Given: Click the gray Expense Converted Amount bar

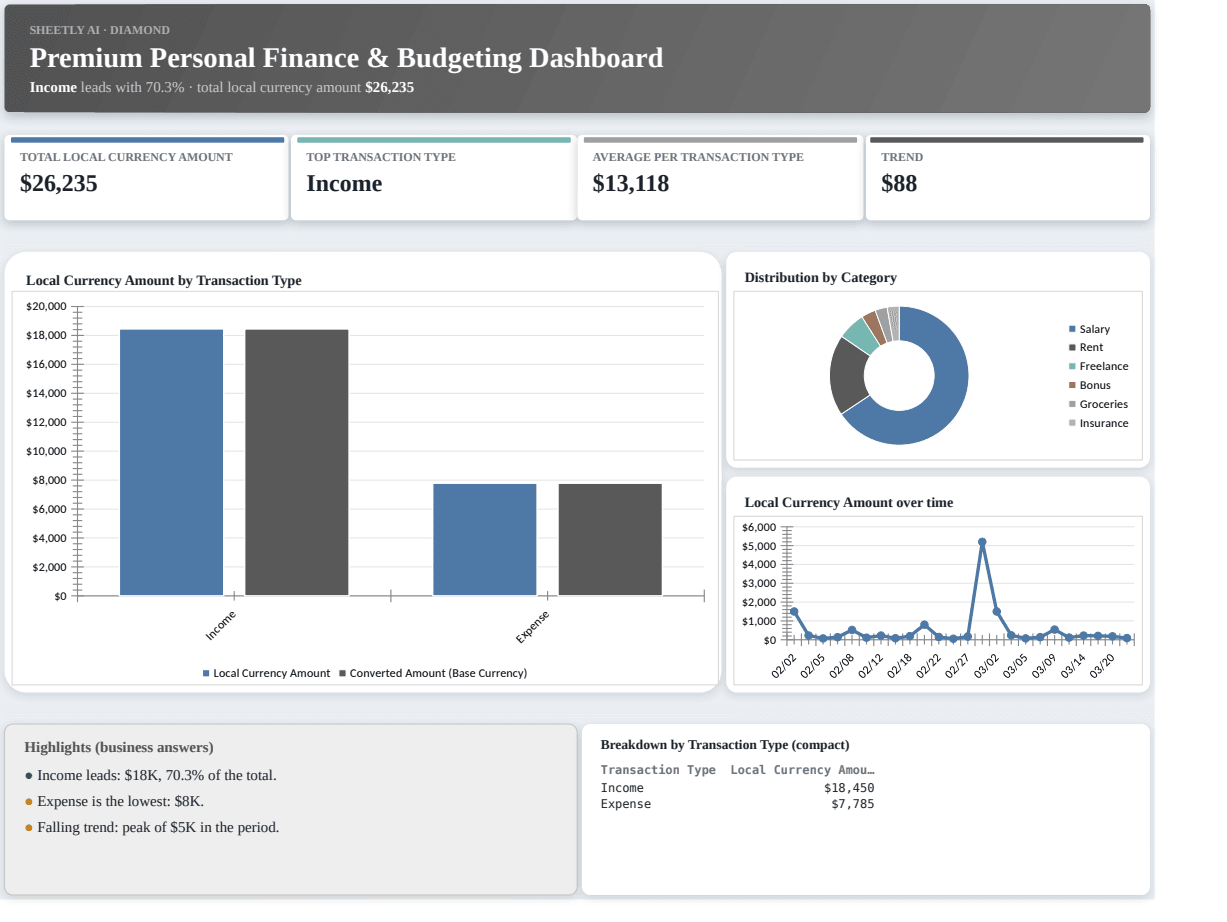Looking at the screenshot, I should pos(610,540).
